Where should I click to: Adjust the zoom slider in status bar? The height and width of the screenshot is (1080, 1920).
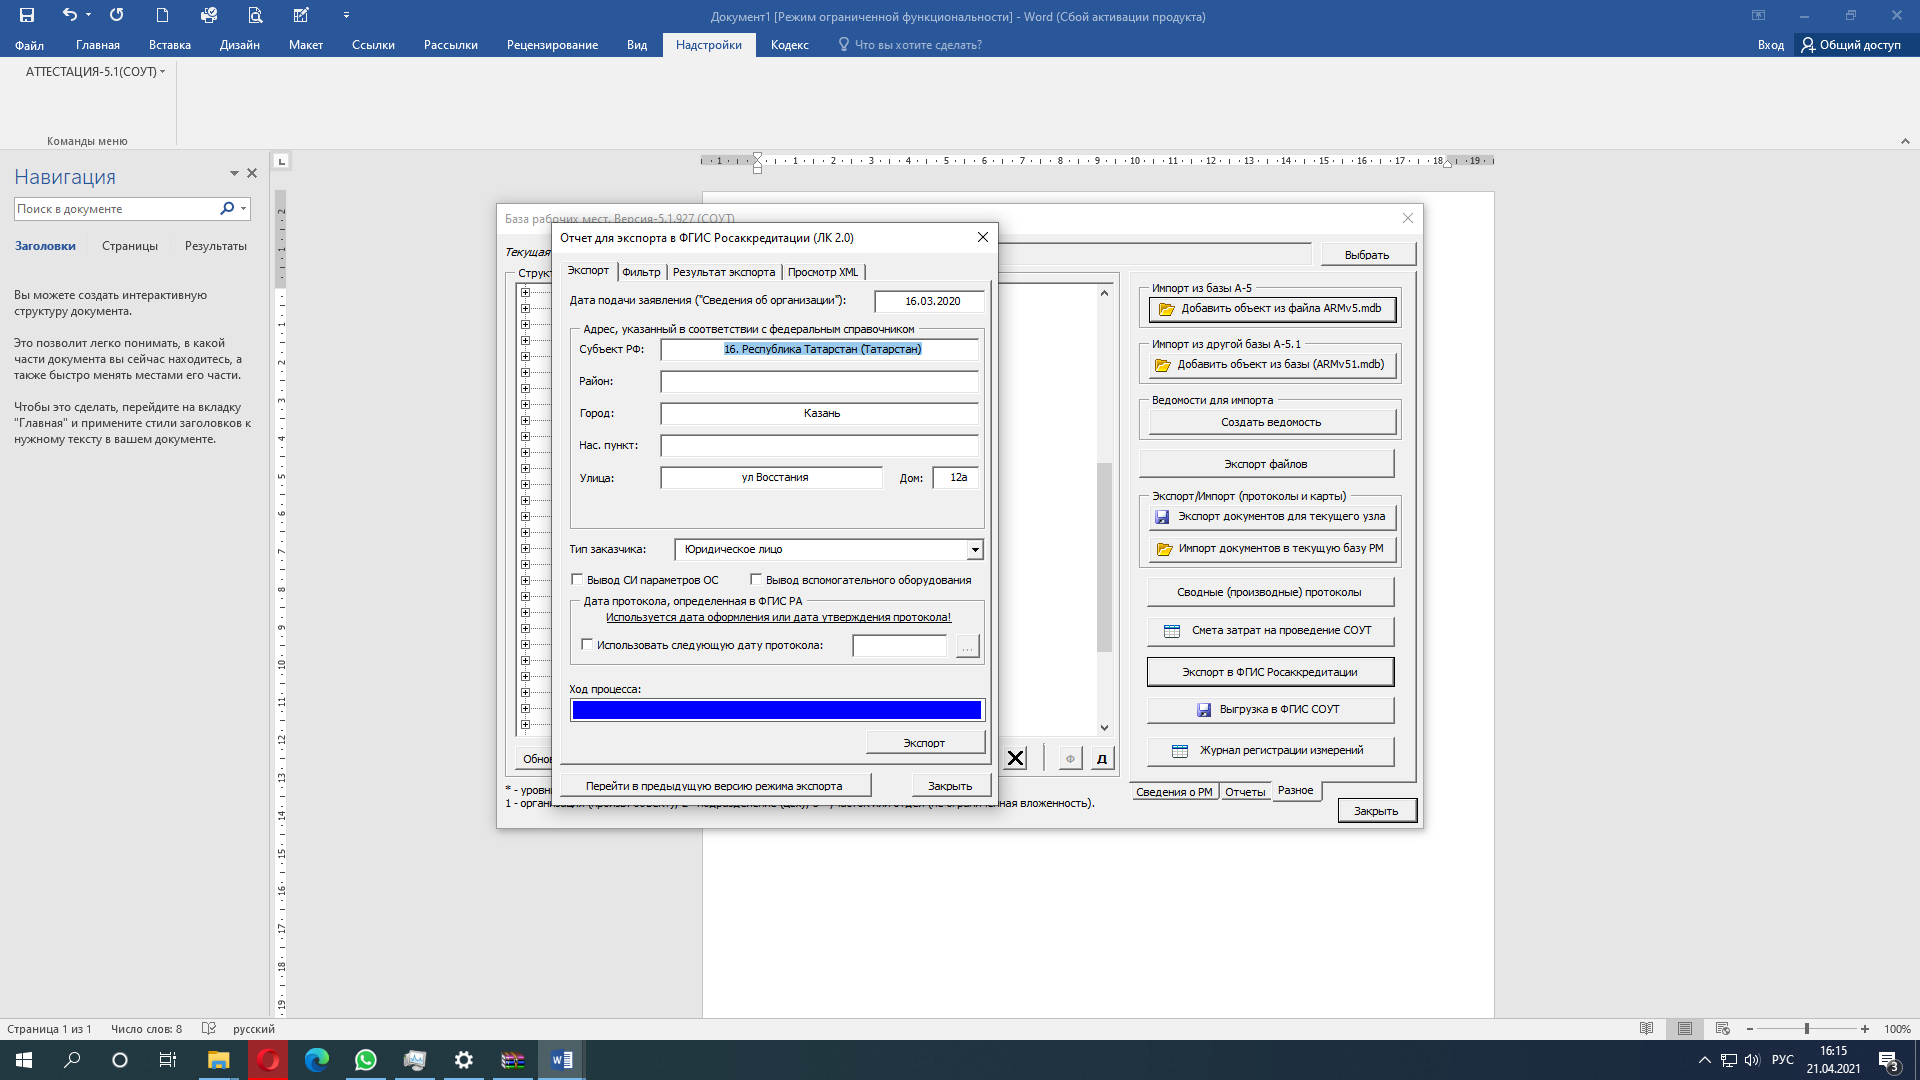(x=1807, y=1029)
